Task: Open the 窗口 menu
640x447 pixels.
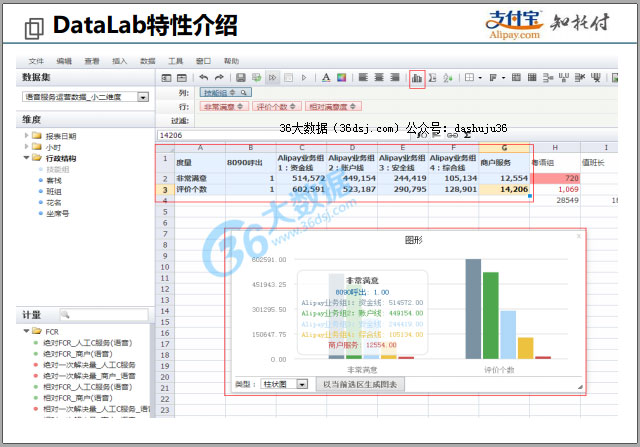Action: tap(203, 61)
